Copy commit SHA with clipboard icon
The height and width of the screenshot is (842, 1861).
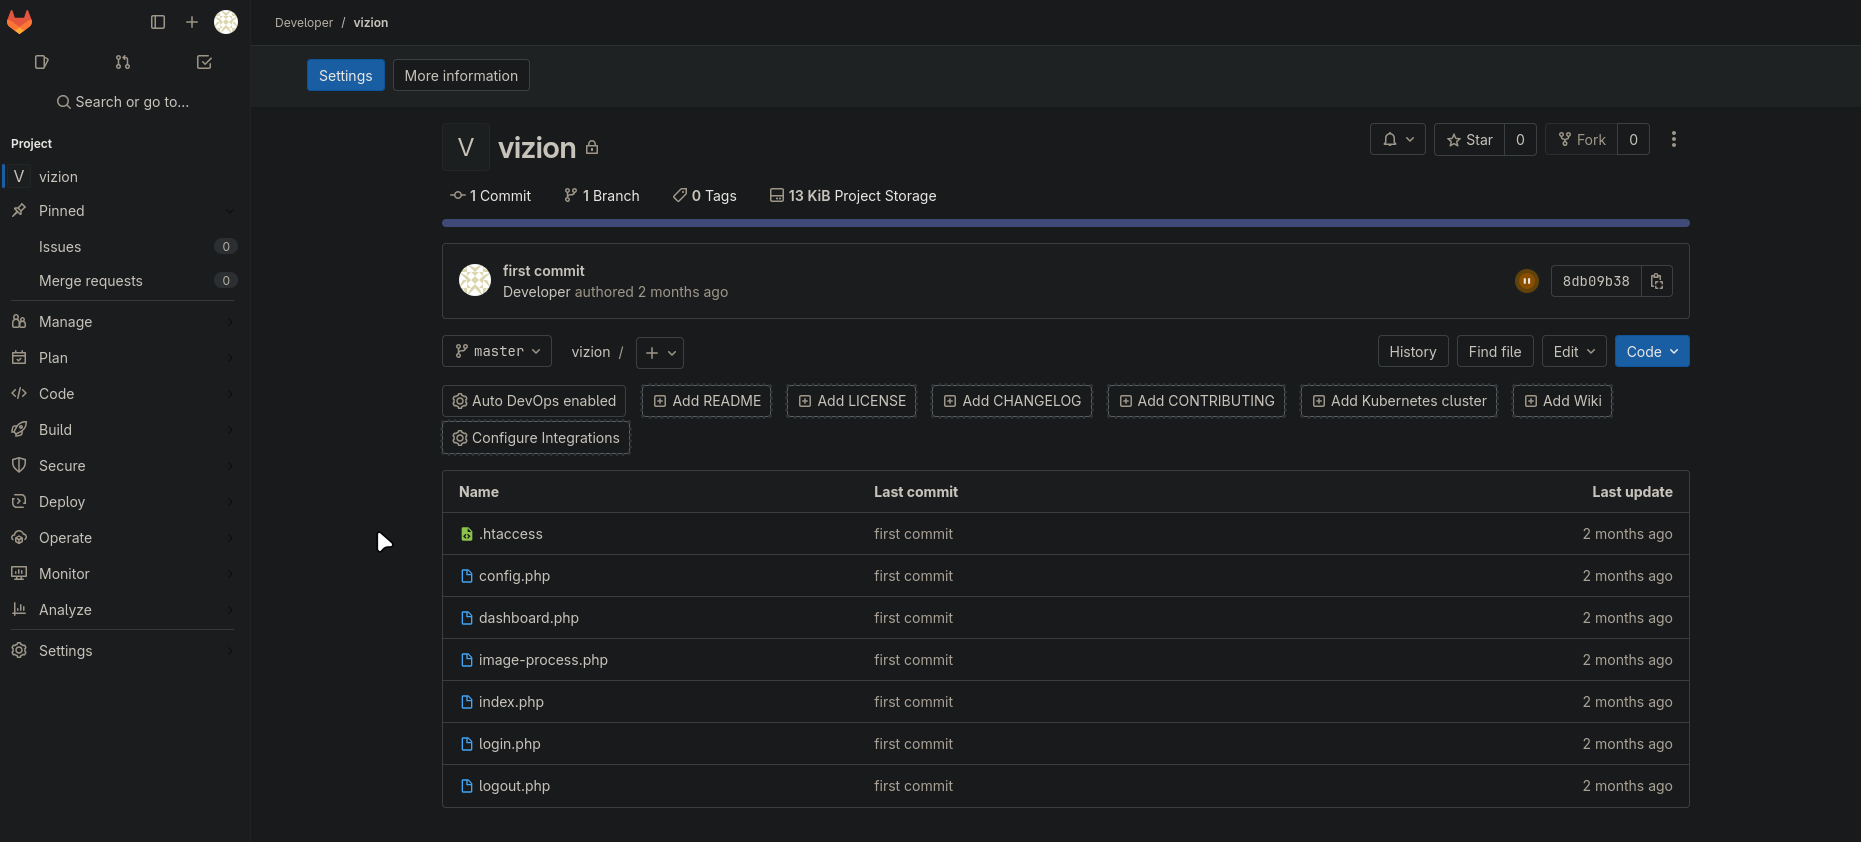(x=1657, y=282)
